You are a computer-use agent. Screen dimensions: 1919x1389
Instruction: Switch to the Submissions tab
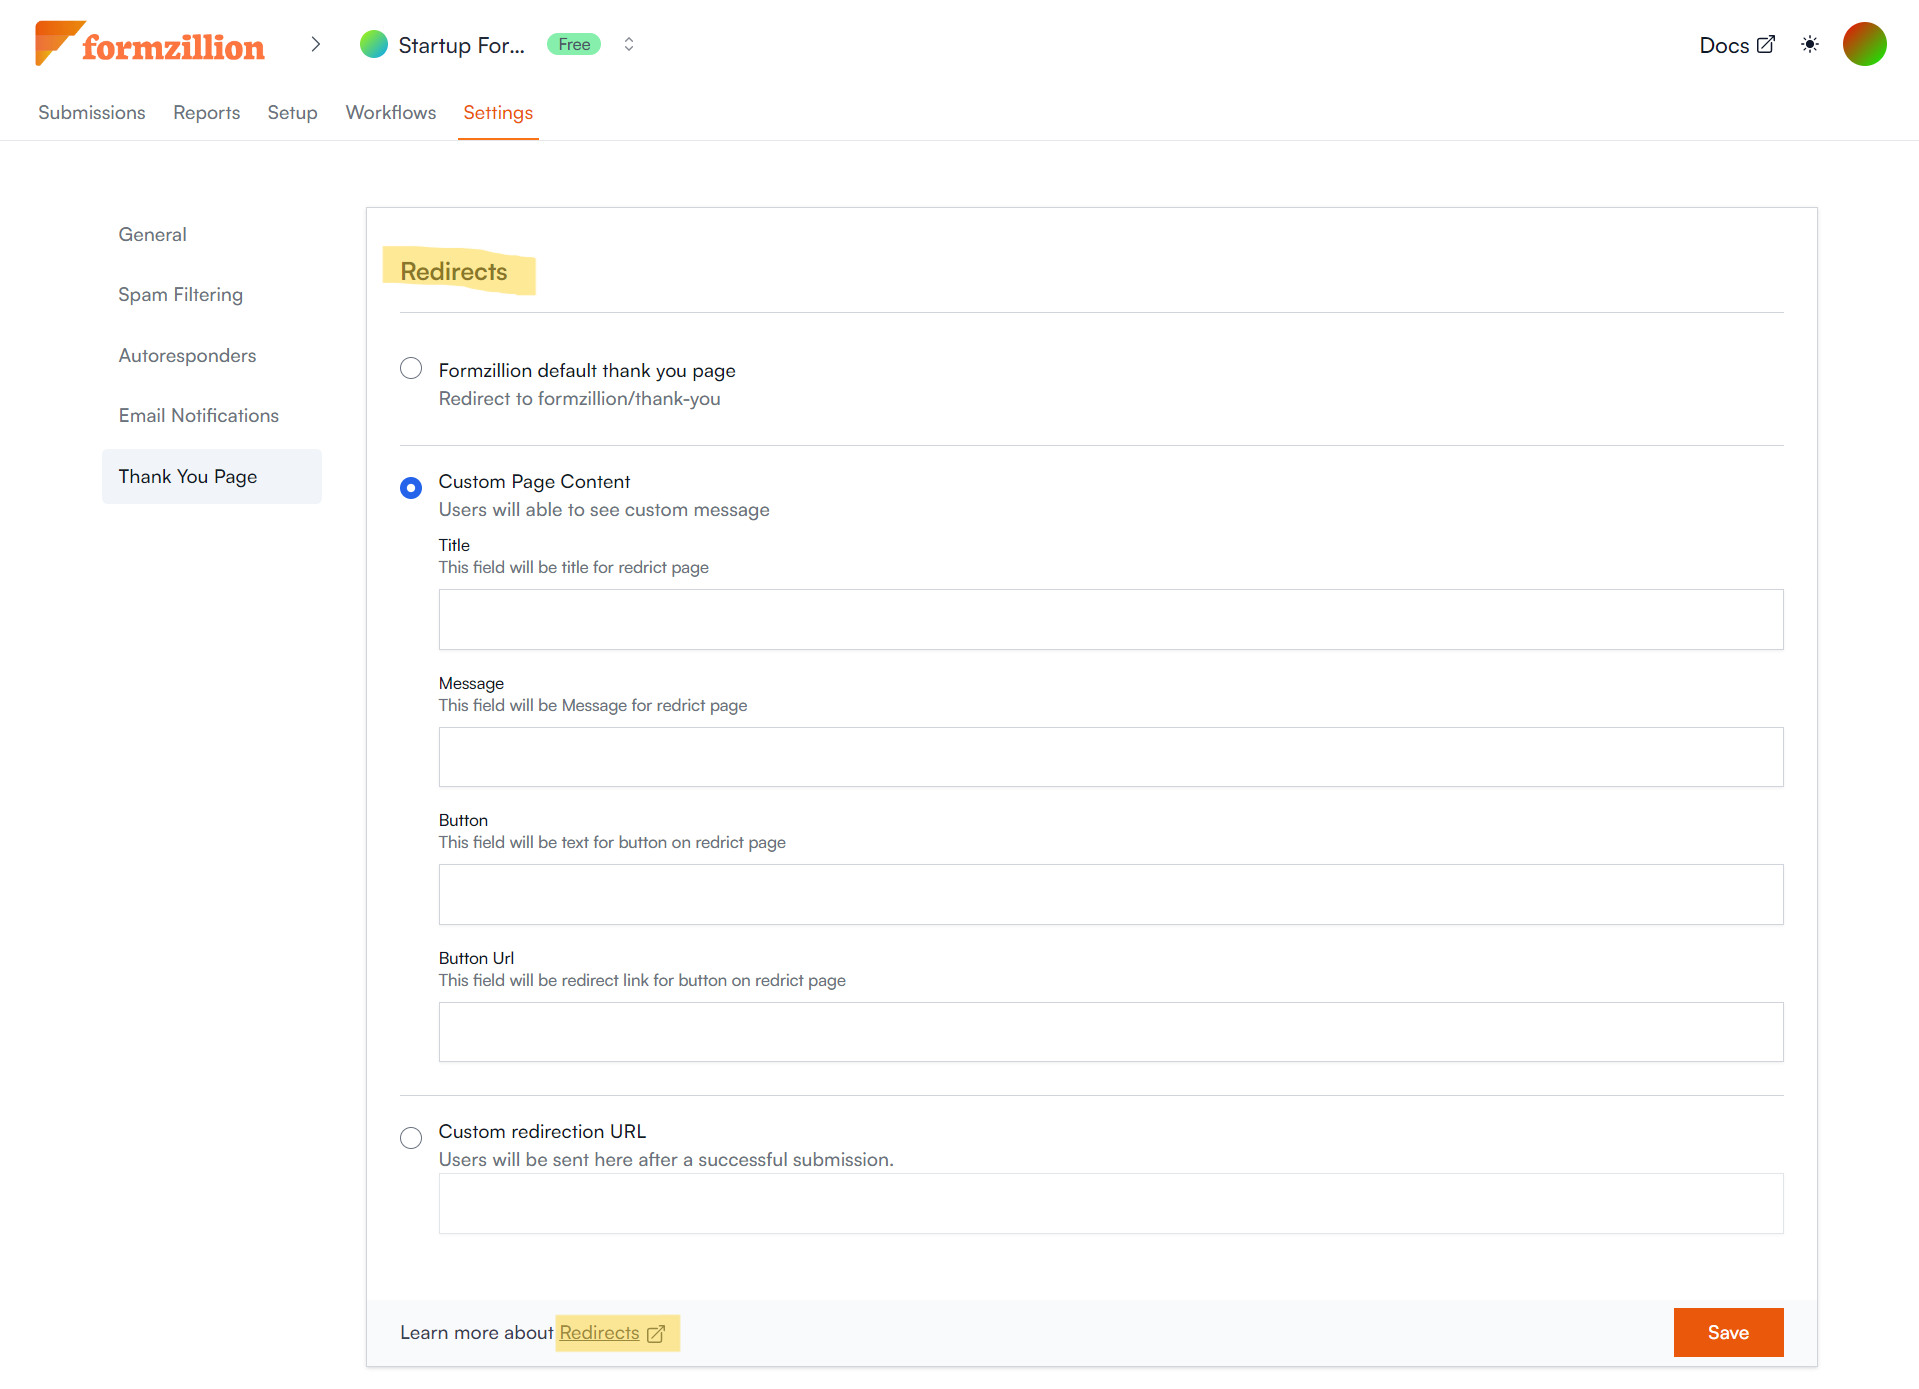click(91, 113)
